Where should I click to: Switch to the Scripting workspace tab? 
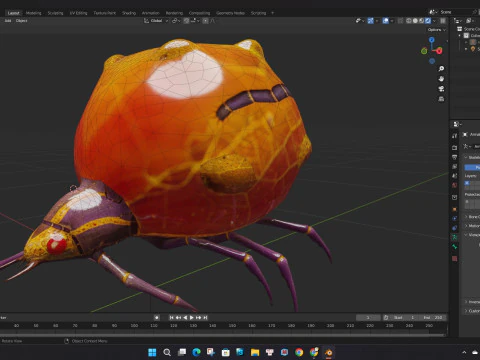click(258, 13)
